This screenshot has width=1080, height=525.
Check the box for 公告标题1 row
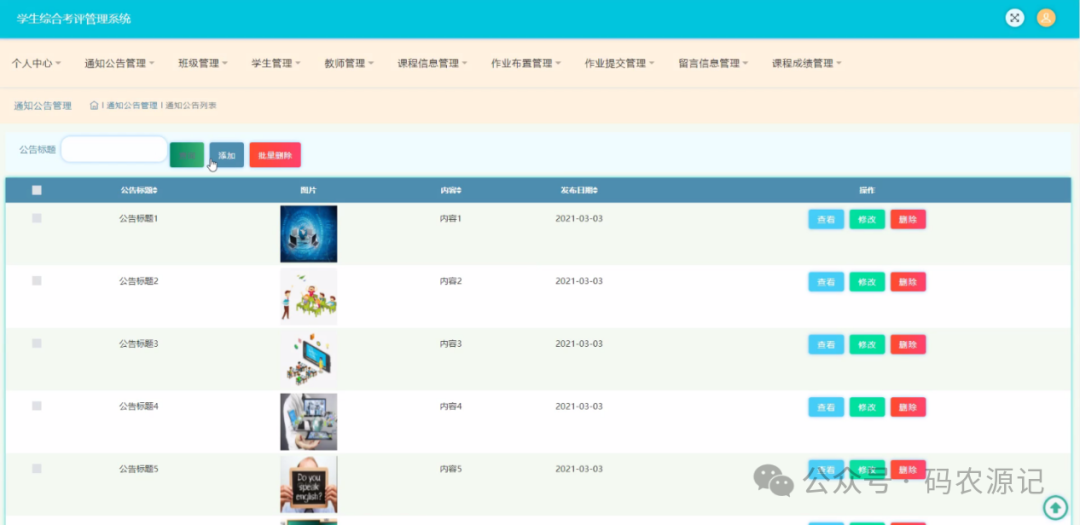tap(37, 218)
